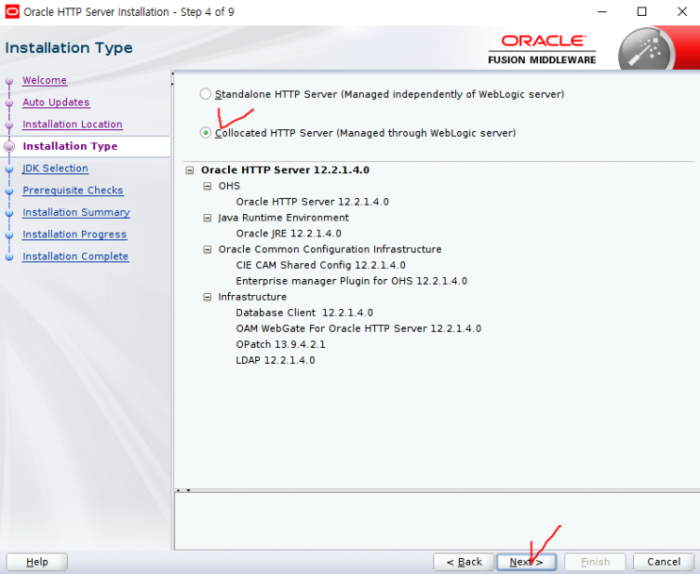This screenshot has height=574, width=700.
Task: Go to the Auto Updates step
Action: (x=56, y=102)
